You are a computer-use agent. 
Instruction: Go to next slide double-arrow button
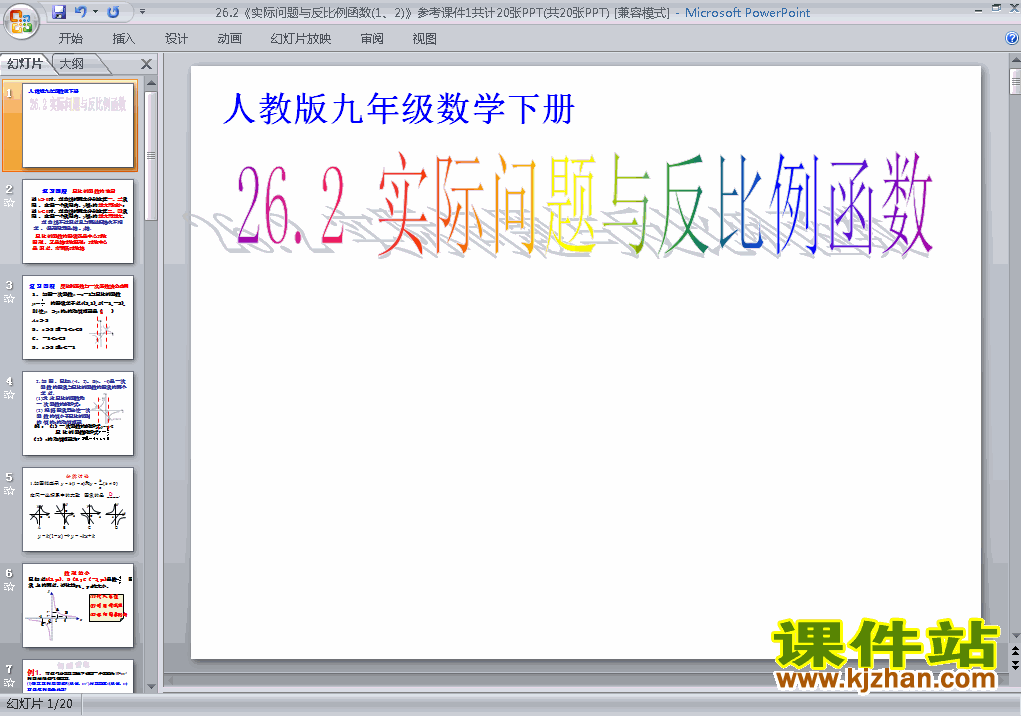1015,665
